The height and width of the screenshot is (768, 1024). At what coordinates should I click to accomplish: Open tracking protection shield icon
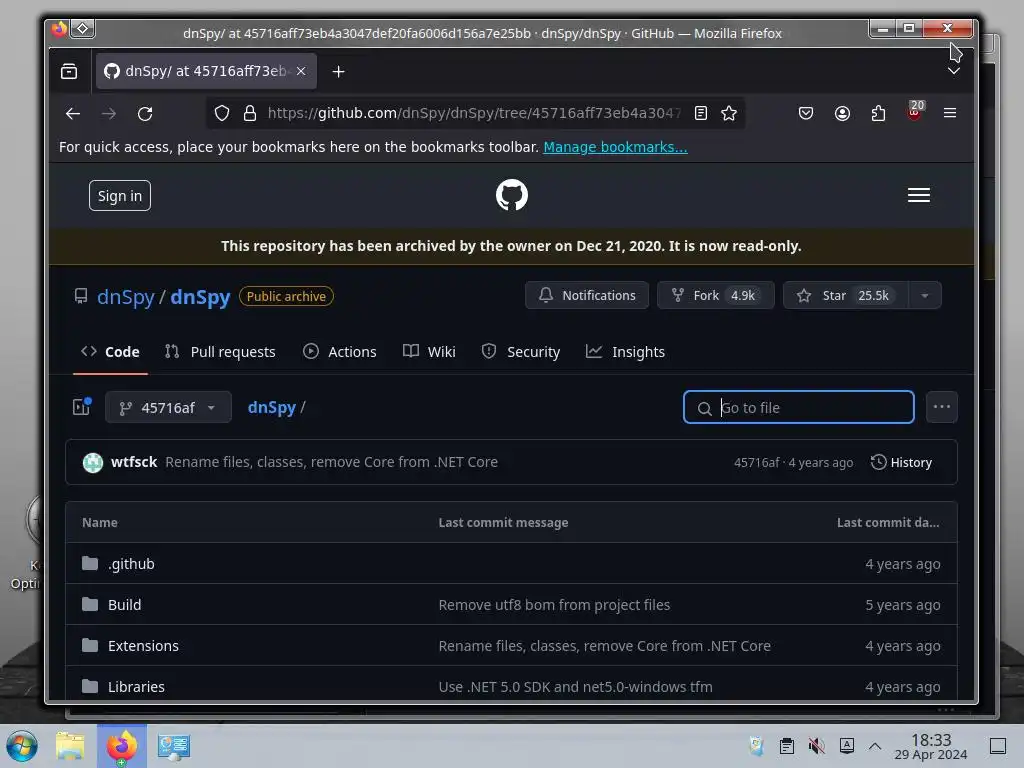click(x=222, y=114)
